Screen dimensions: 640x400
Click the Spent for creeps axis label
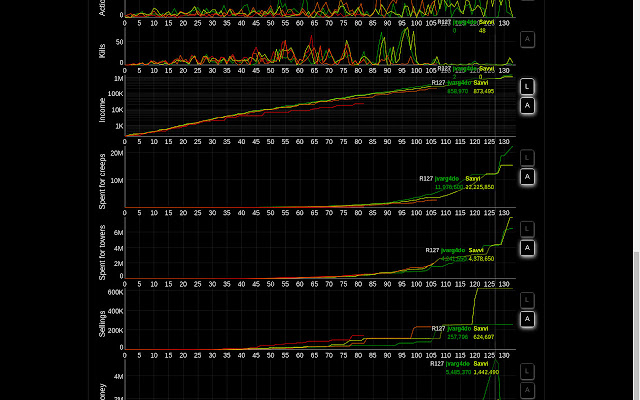102,181
